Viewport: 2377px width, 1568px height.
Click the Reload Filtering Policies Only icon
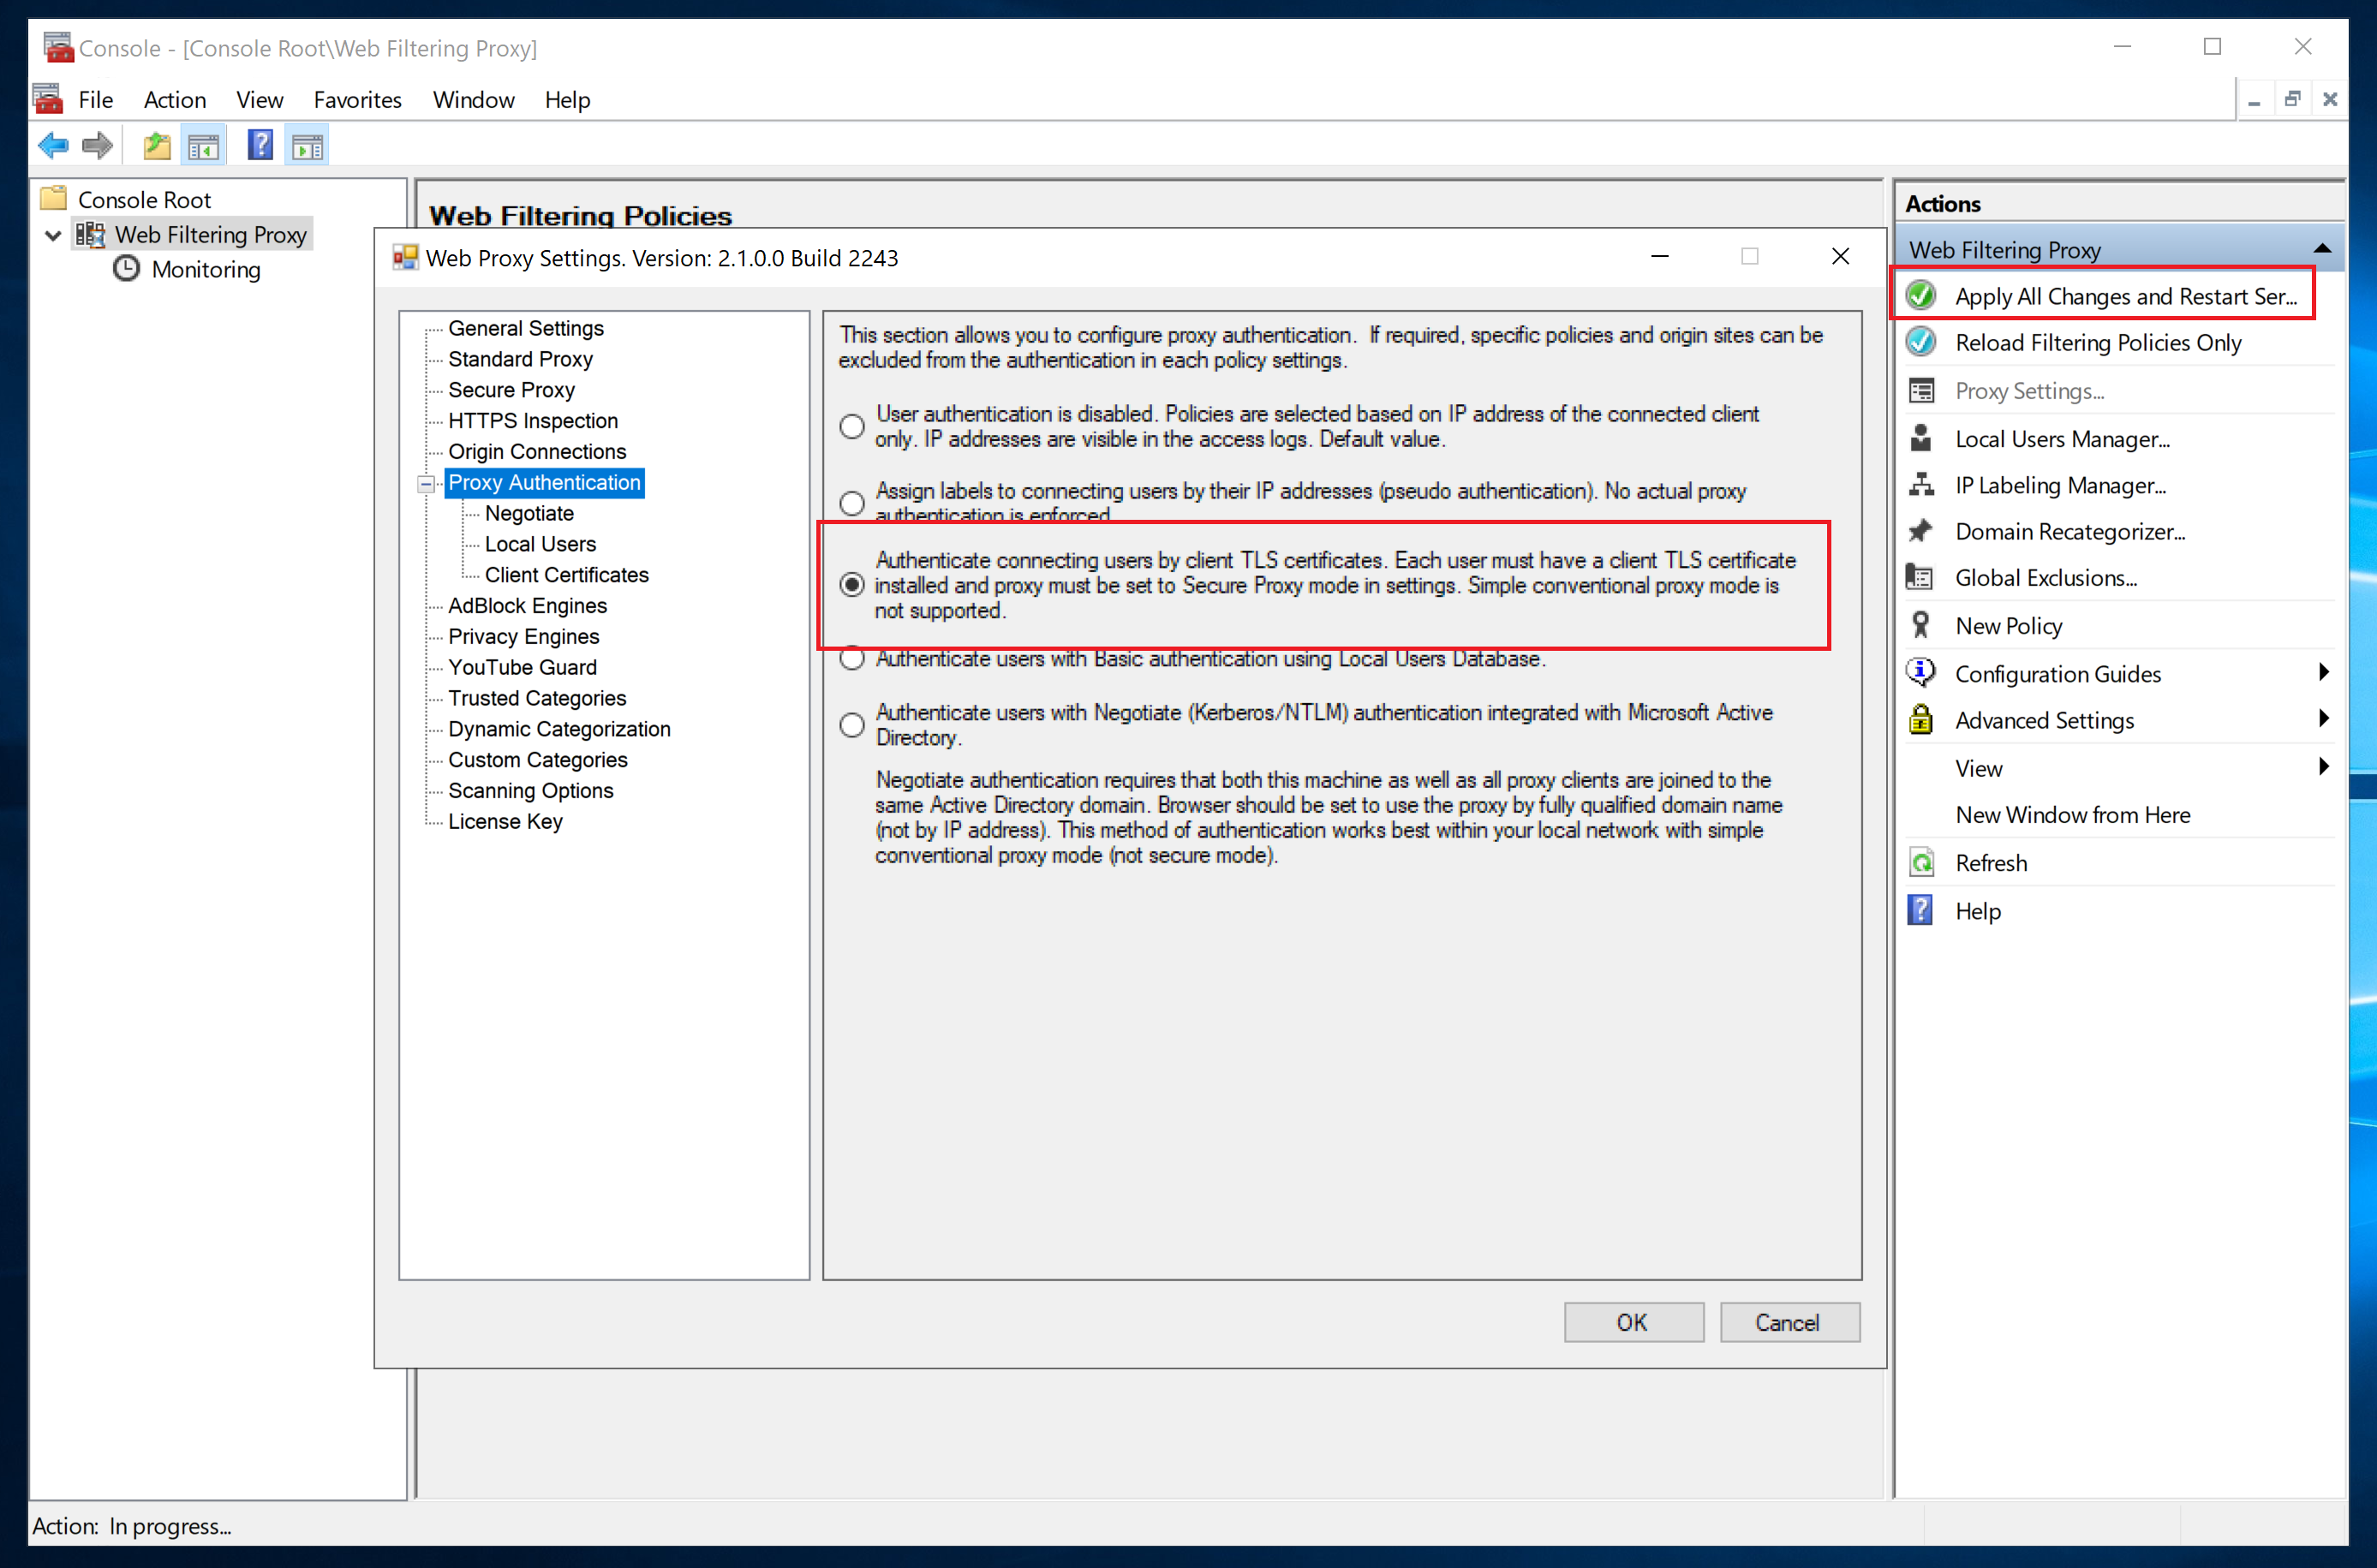coord(1922,341)
